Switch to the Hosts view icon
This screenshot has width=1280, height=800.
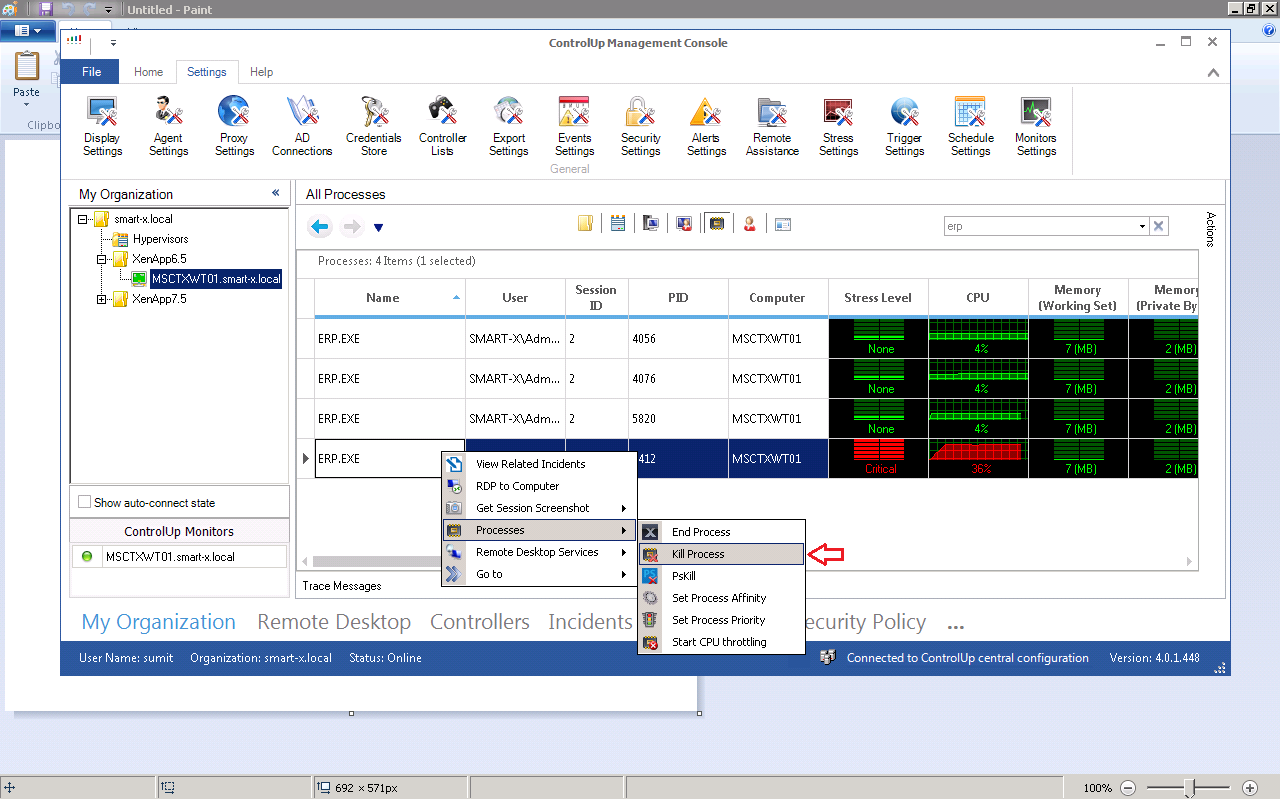click(x=618, y=224)
